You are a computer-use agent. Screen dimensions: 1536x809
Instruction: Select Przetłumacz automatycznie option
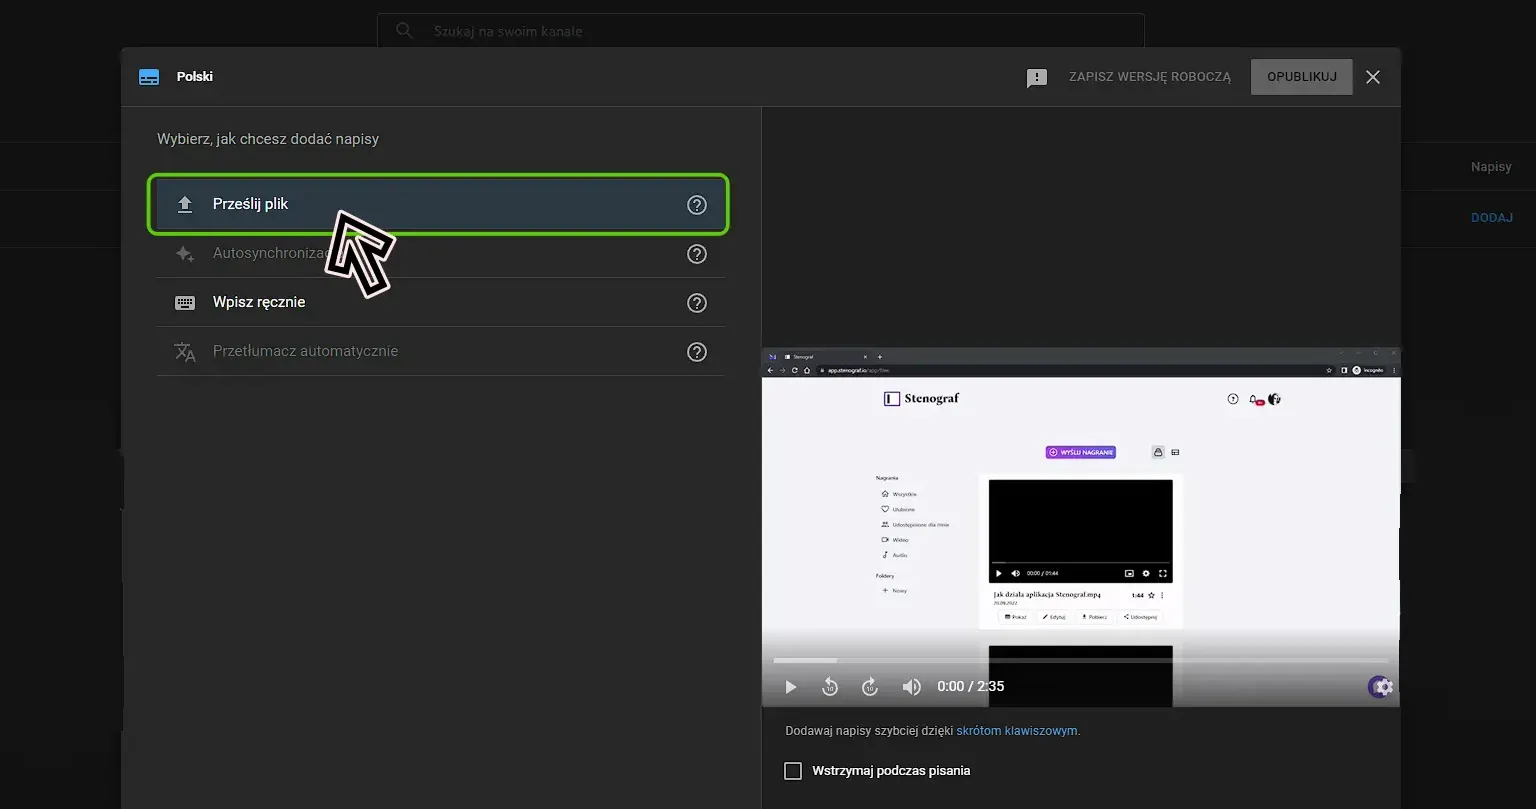tap(440, 351)
